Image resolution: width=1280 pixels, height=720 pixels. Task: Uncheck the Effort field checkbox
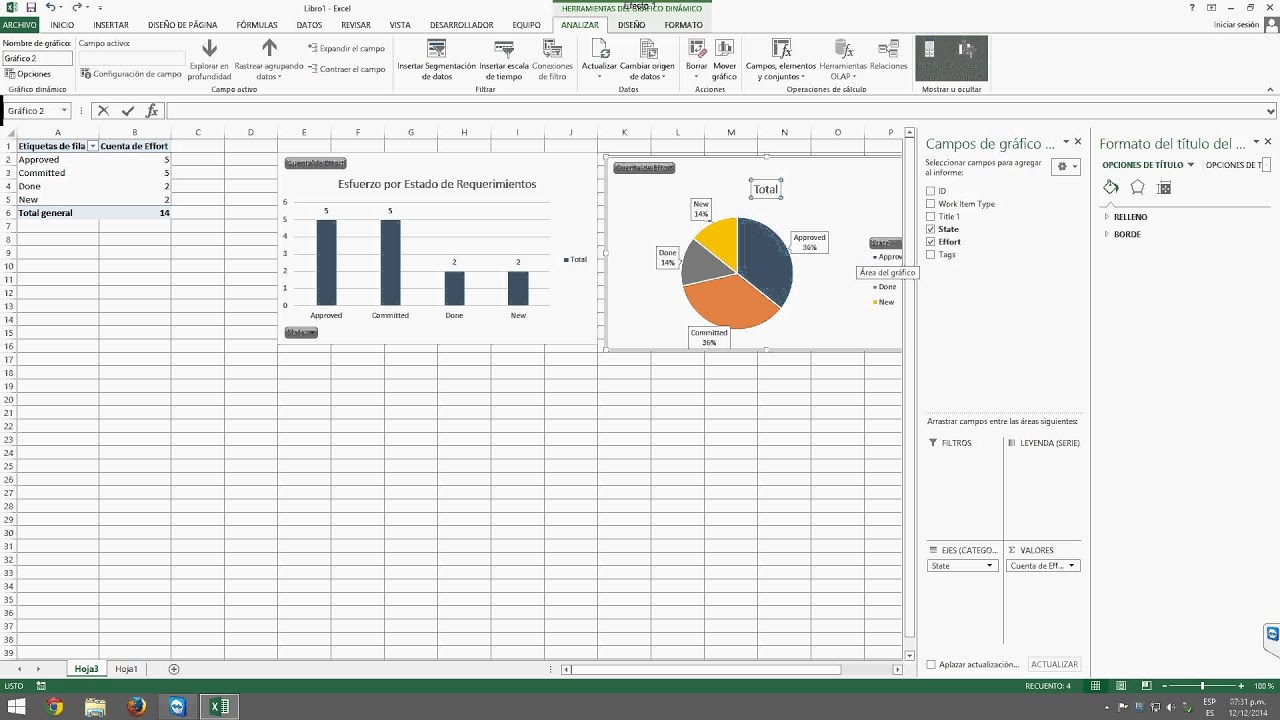point(930,242)
